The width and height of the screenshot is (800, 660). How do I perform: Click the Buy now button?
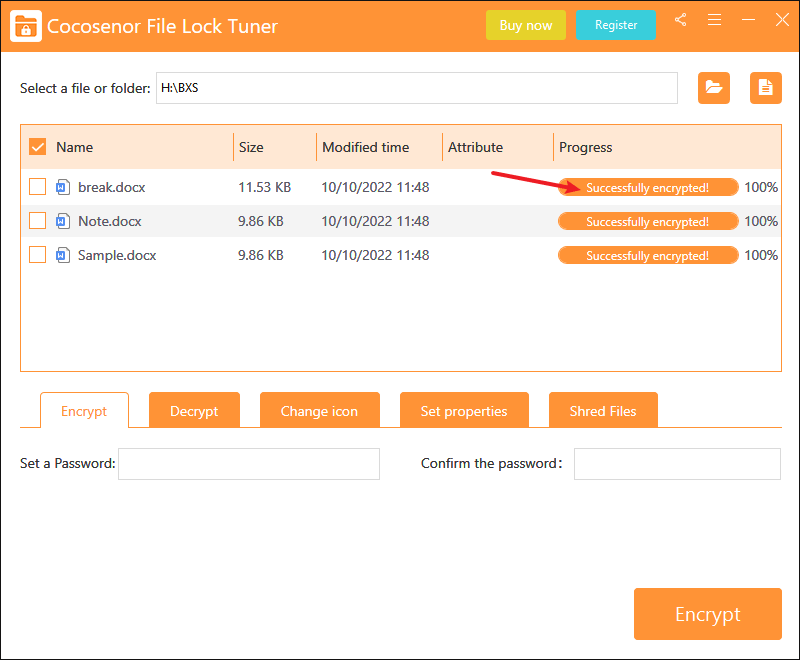point(526,25)
